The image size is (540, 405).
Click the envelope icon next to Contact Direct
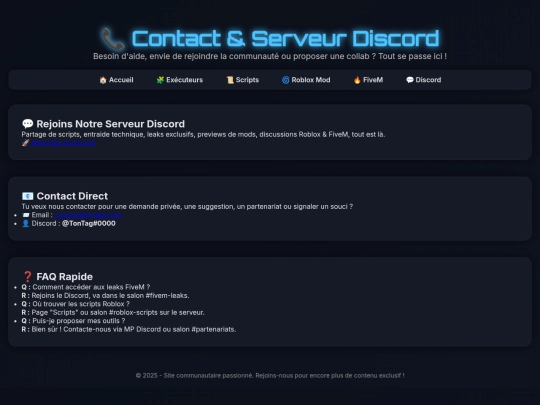[x=28, y=196]
